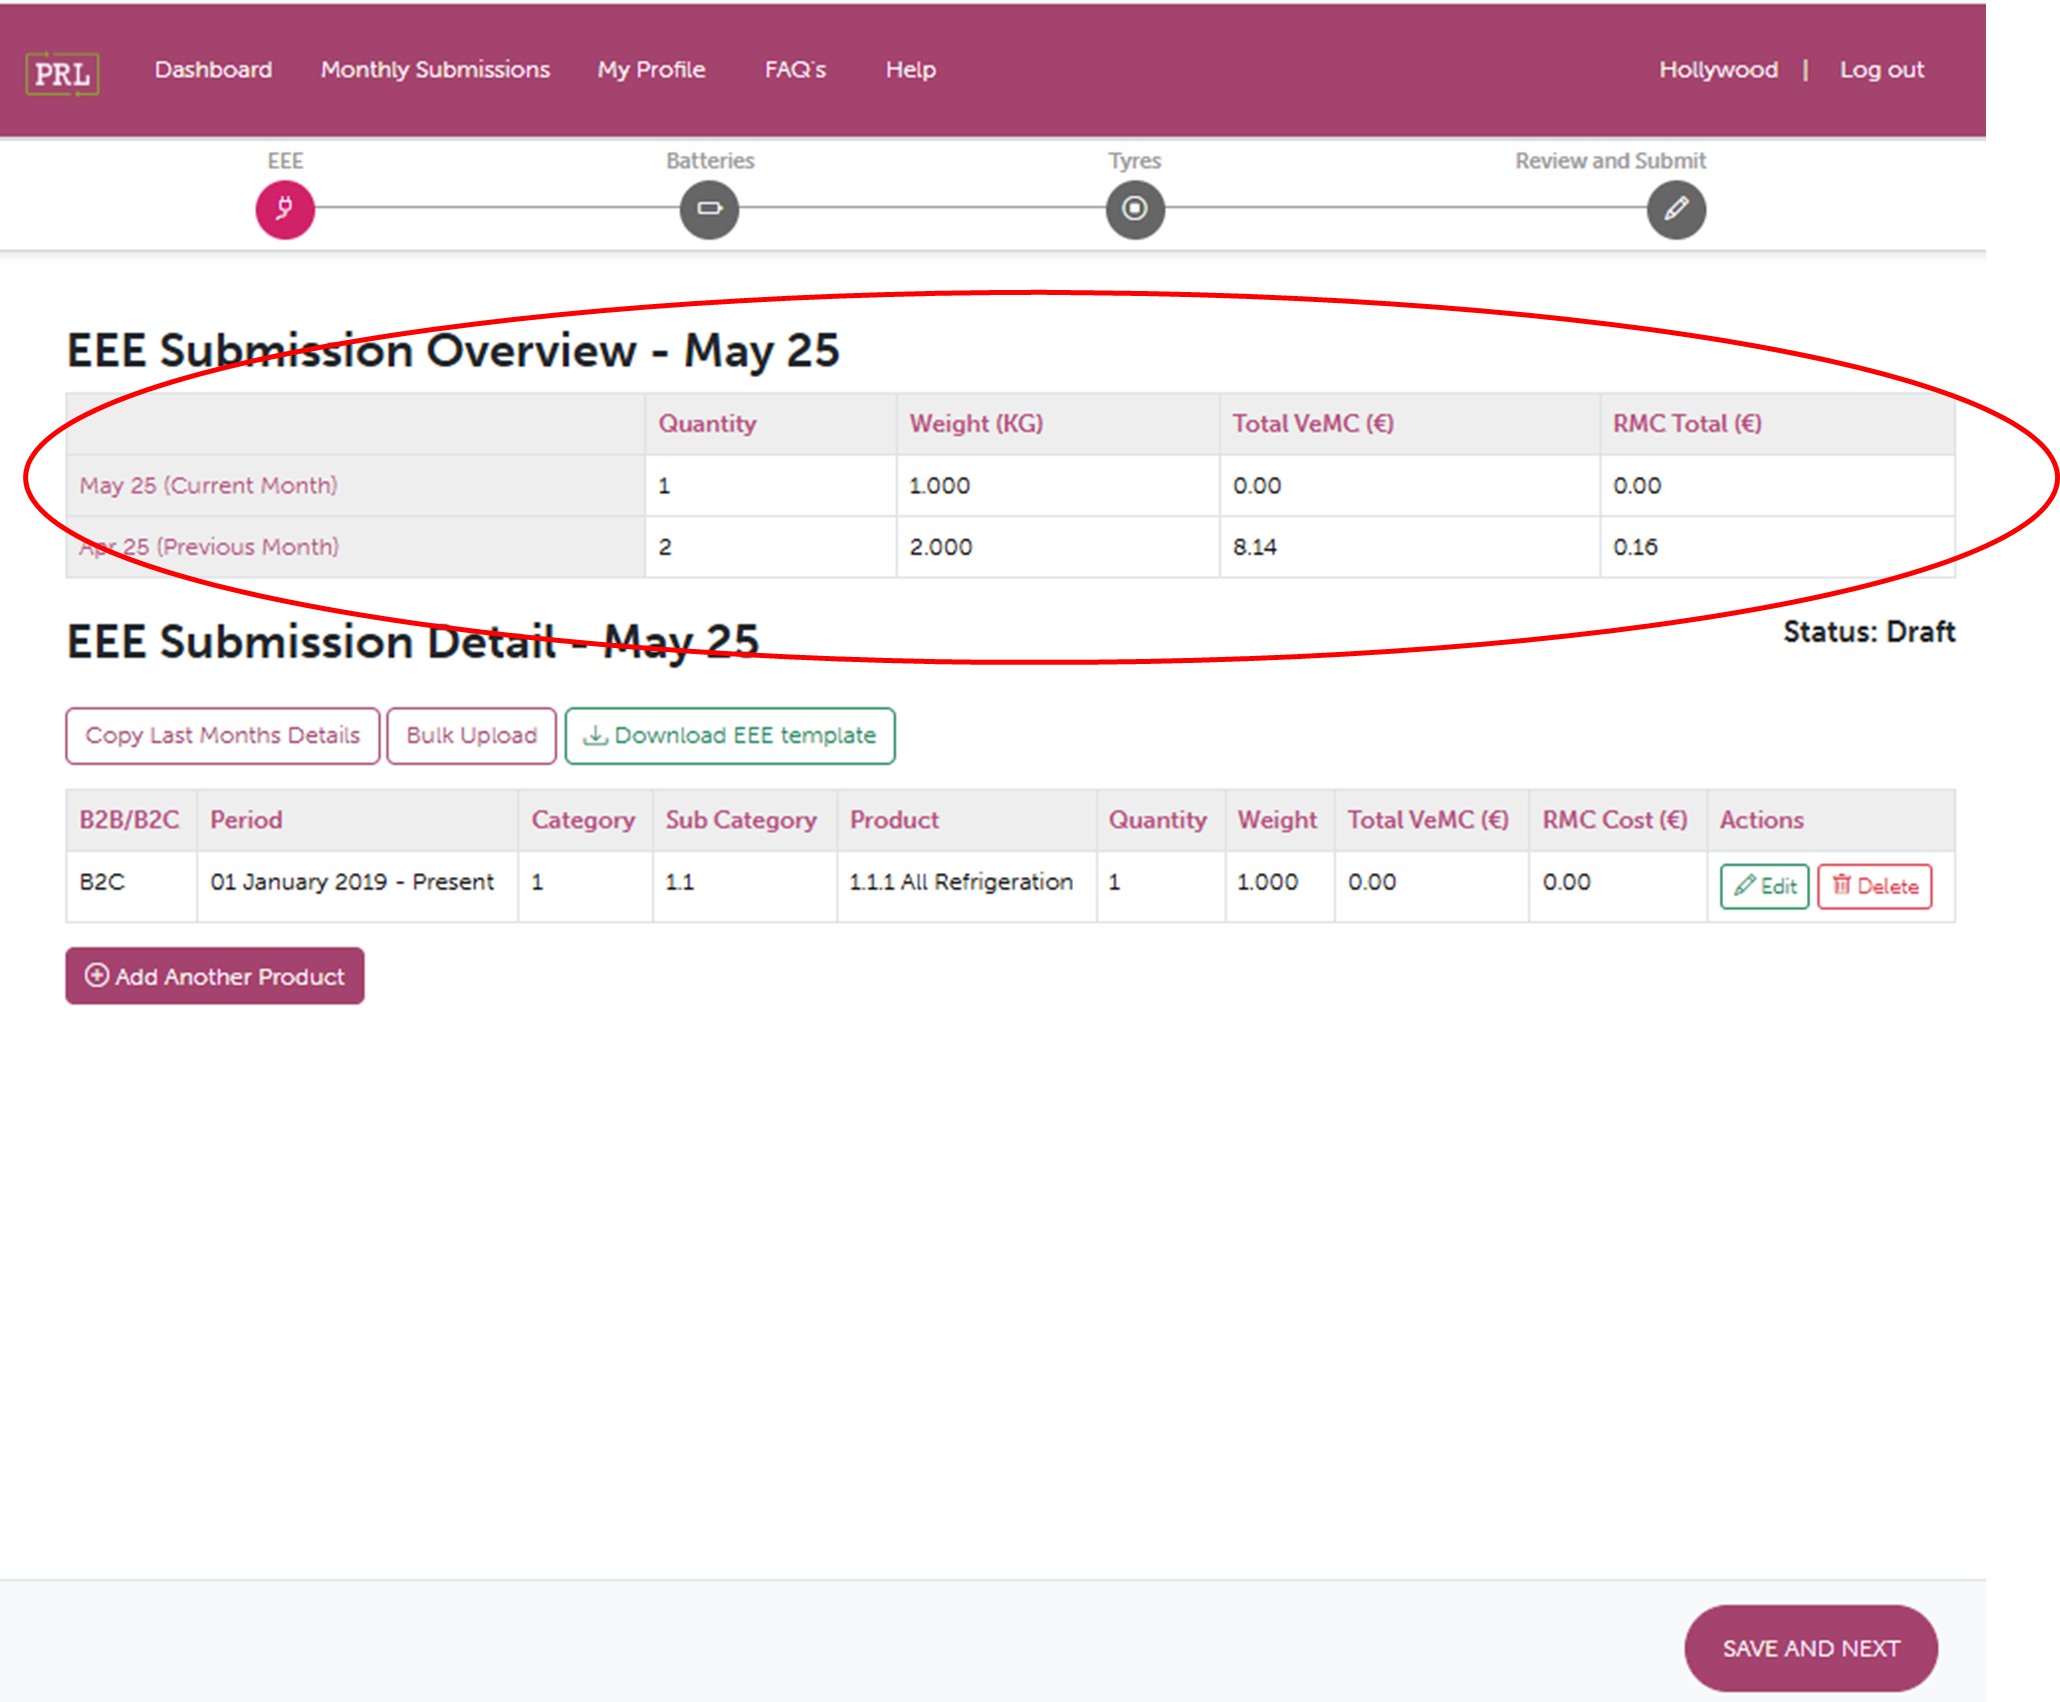2060x1702 pixels.
Task: Delete the All Refrigeration product row
Action: click(1876, 885)
